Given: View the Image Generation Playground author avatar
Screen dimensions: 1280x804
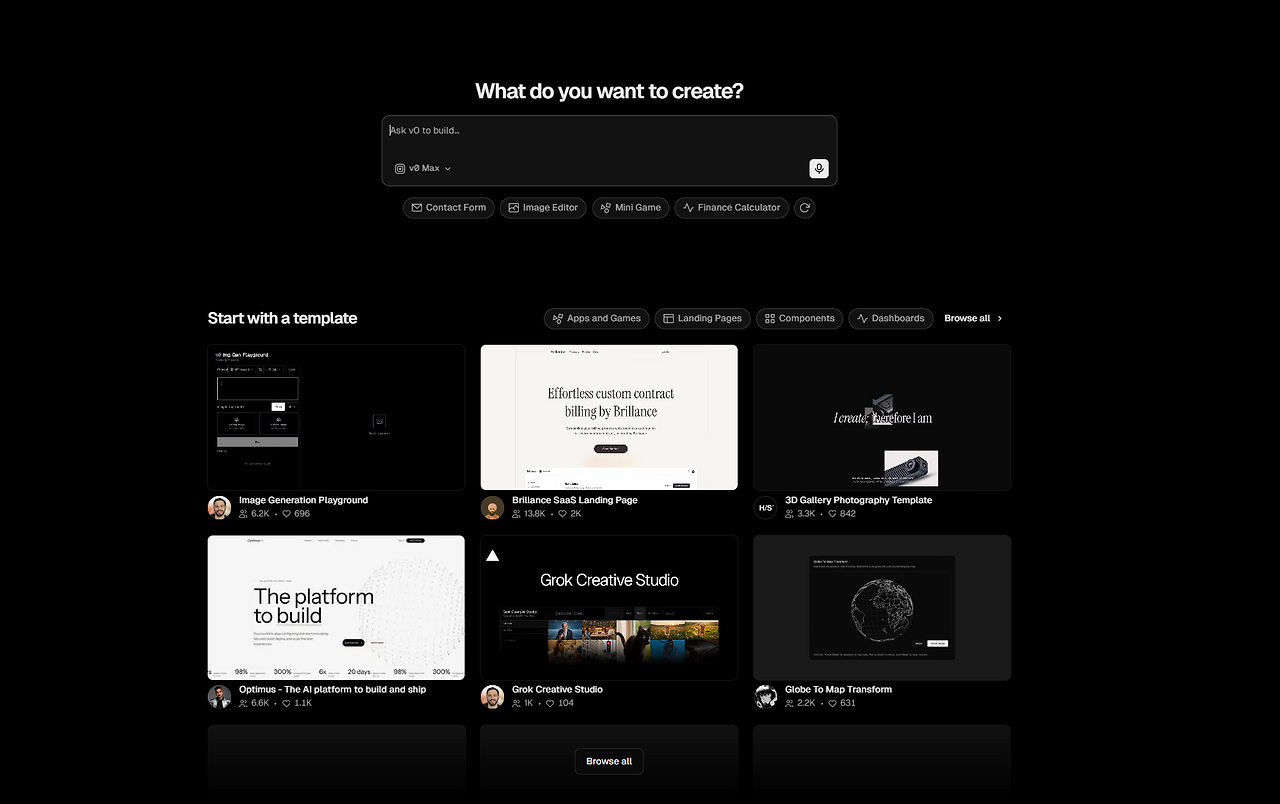Looking at the screenshot, I should 220,508.
